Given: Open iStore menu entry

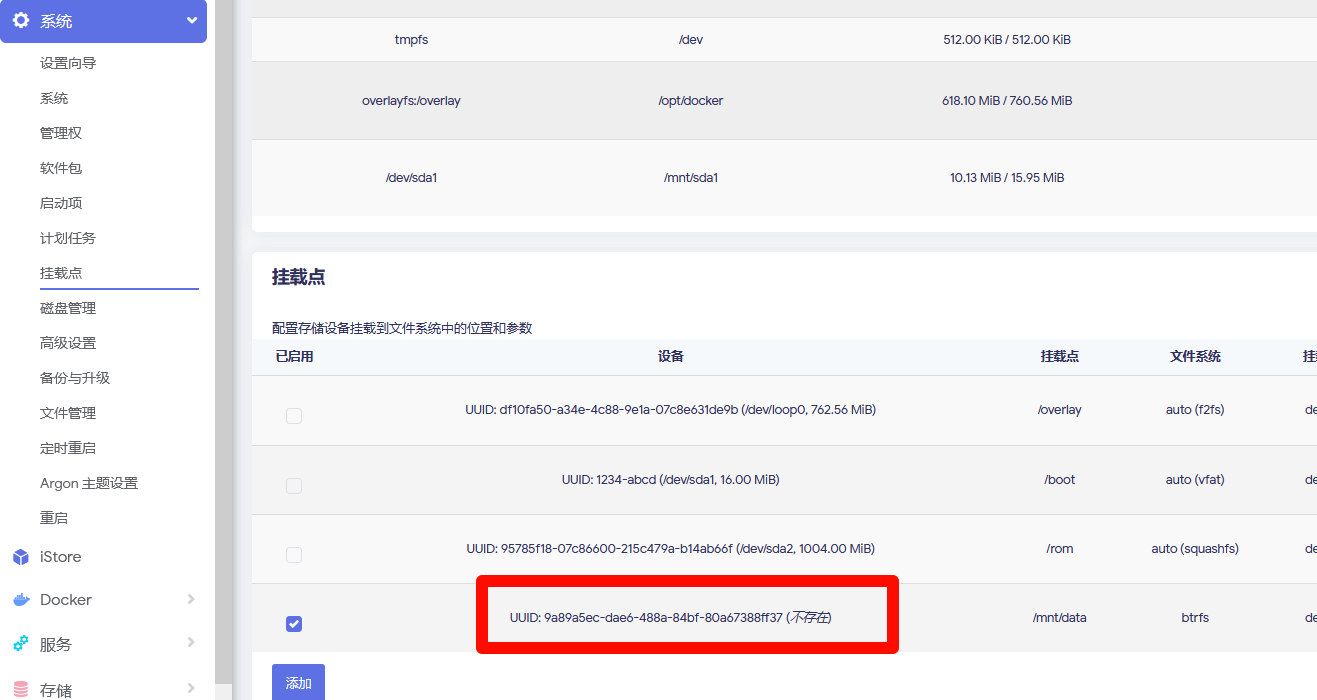Looking at the screenshot, I should (x=60, y=557).
